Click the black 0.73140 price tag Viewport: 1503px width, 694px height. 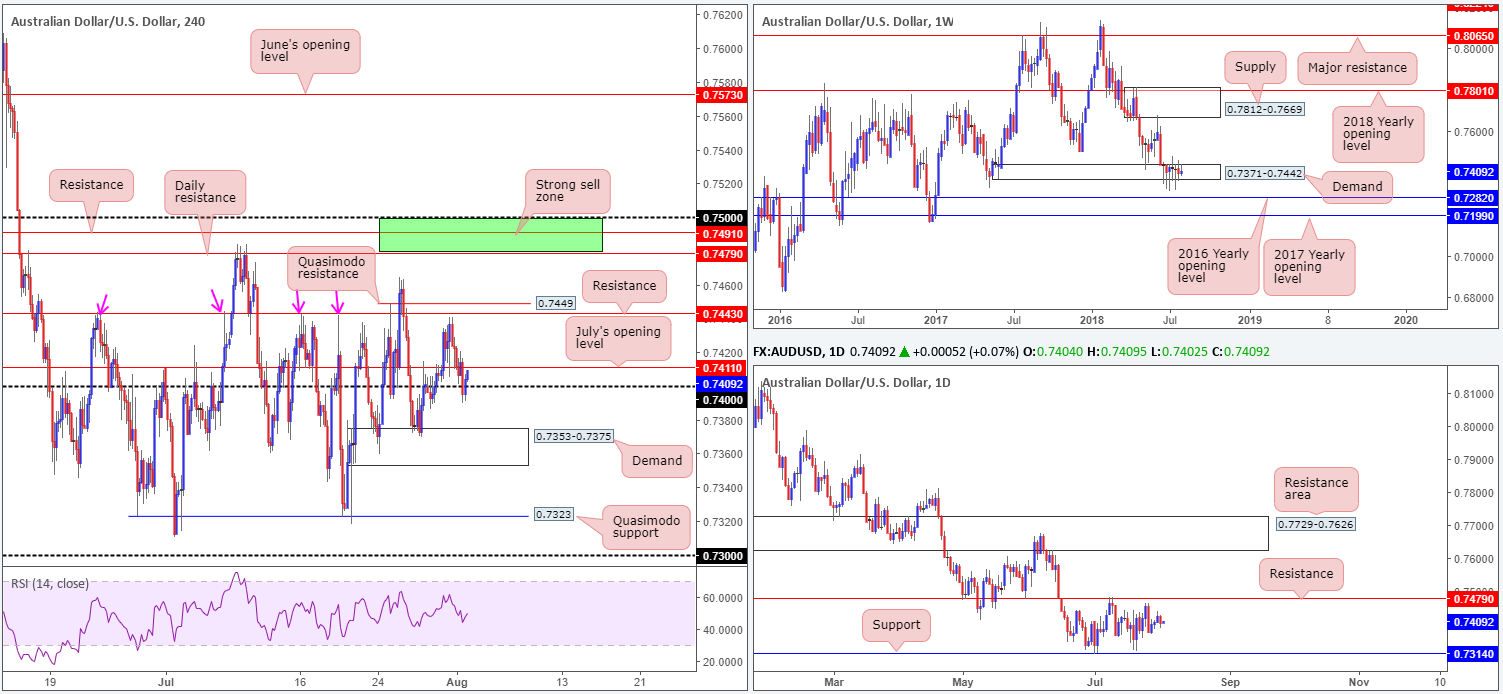(1475, 654)
